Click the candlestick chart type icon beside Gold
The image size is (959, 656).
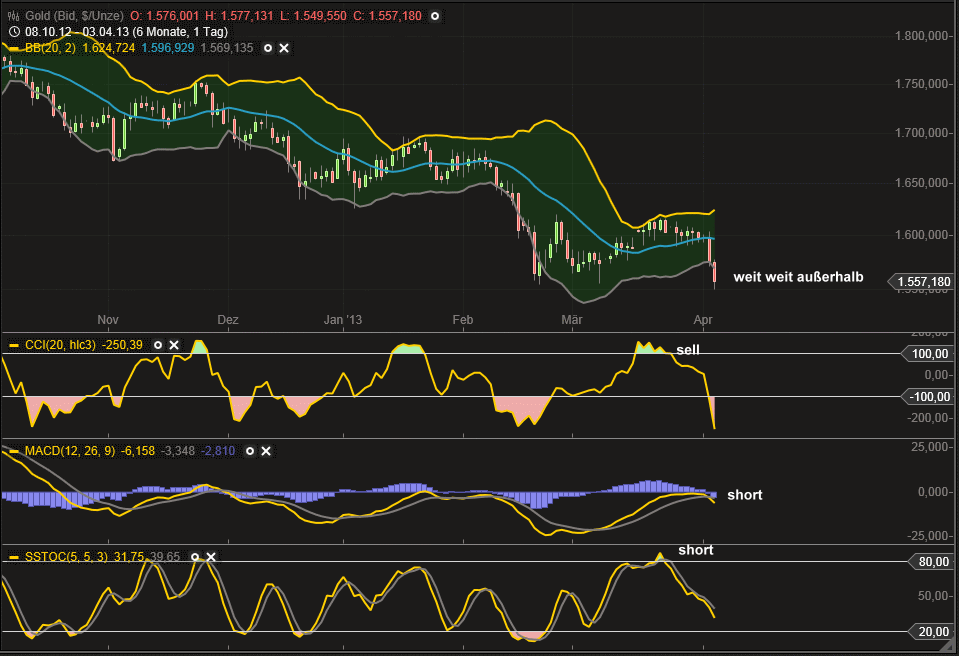tap(13, 16)
